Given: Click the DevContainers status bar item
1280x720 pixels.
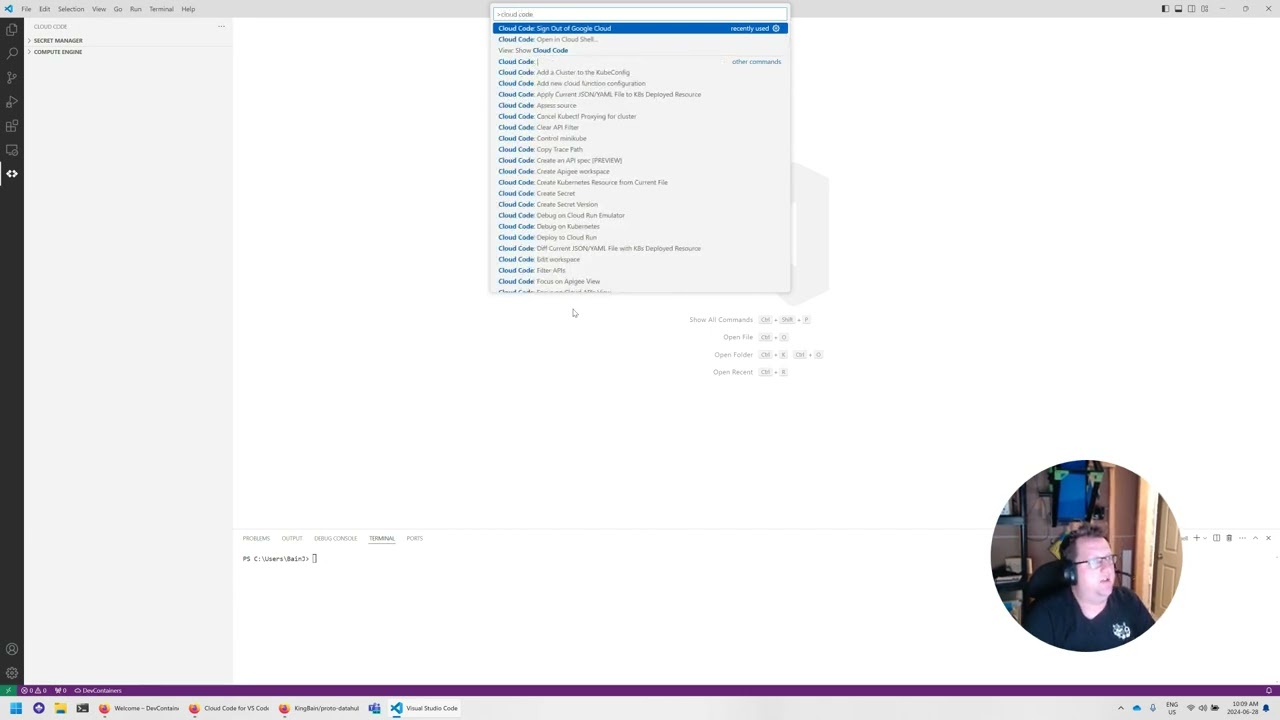Looking at the screenshot, I should (98, 690).
